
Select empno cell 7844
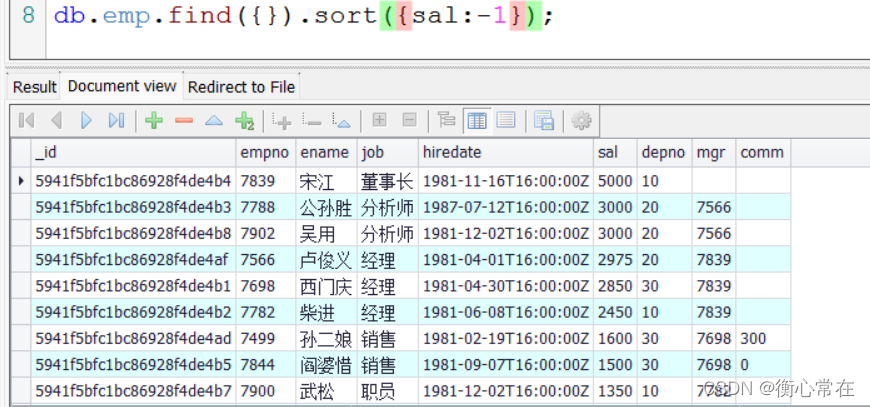(266, 365)
